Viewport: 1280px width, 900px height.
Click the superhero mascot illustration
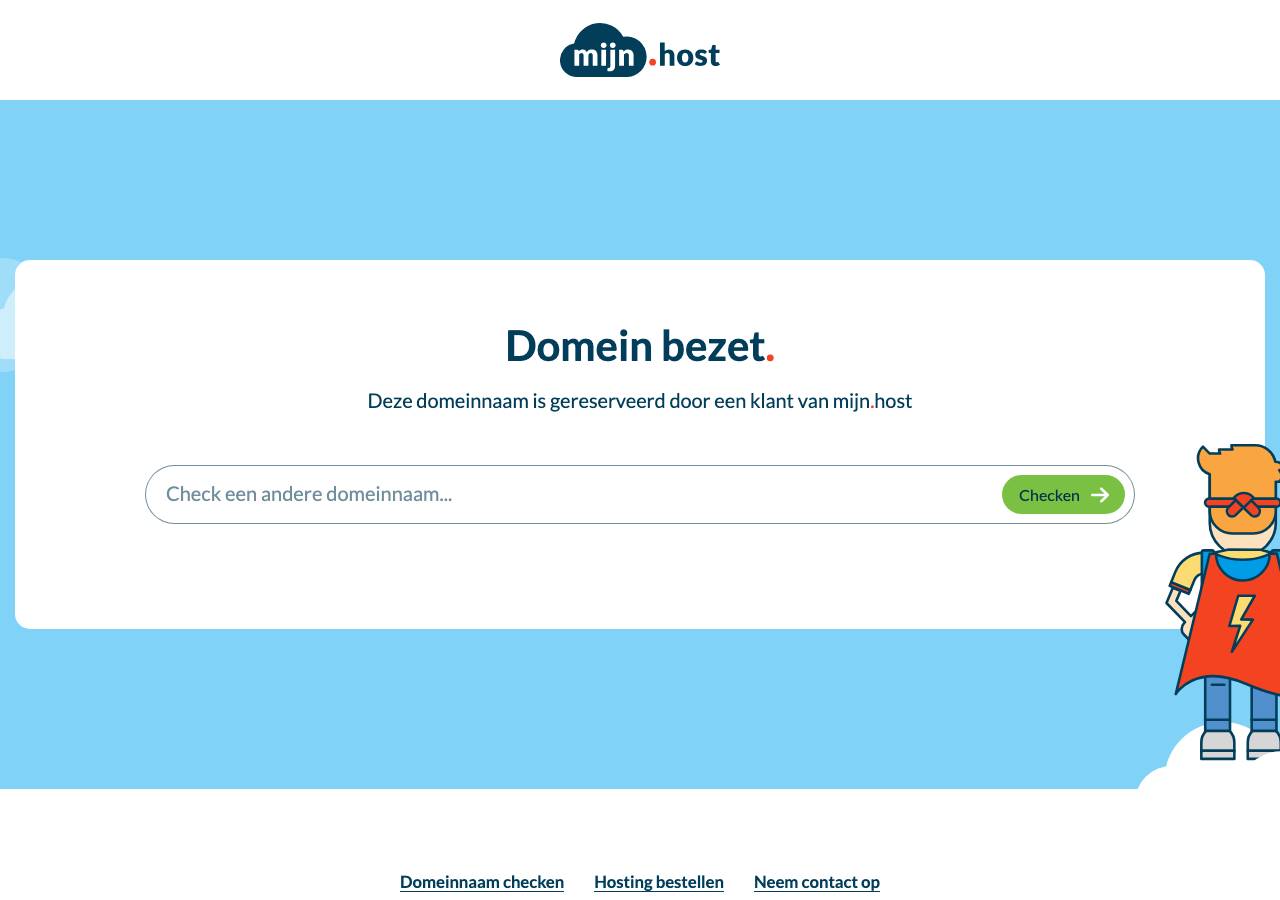pyautogui.click(x=1223, y=602)
